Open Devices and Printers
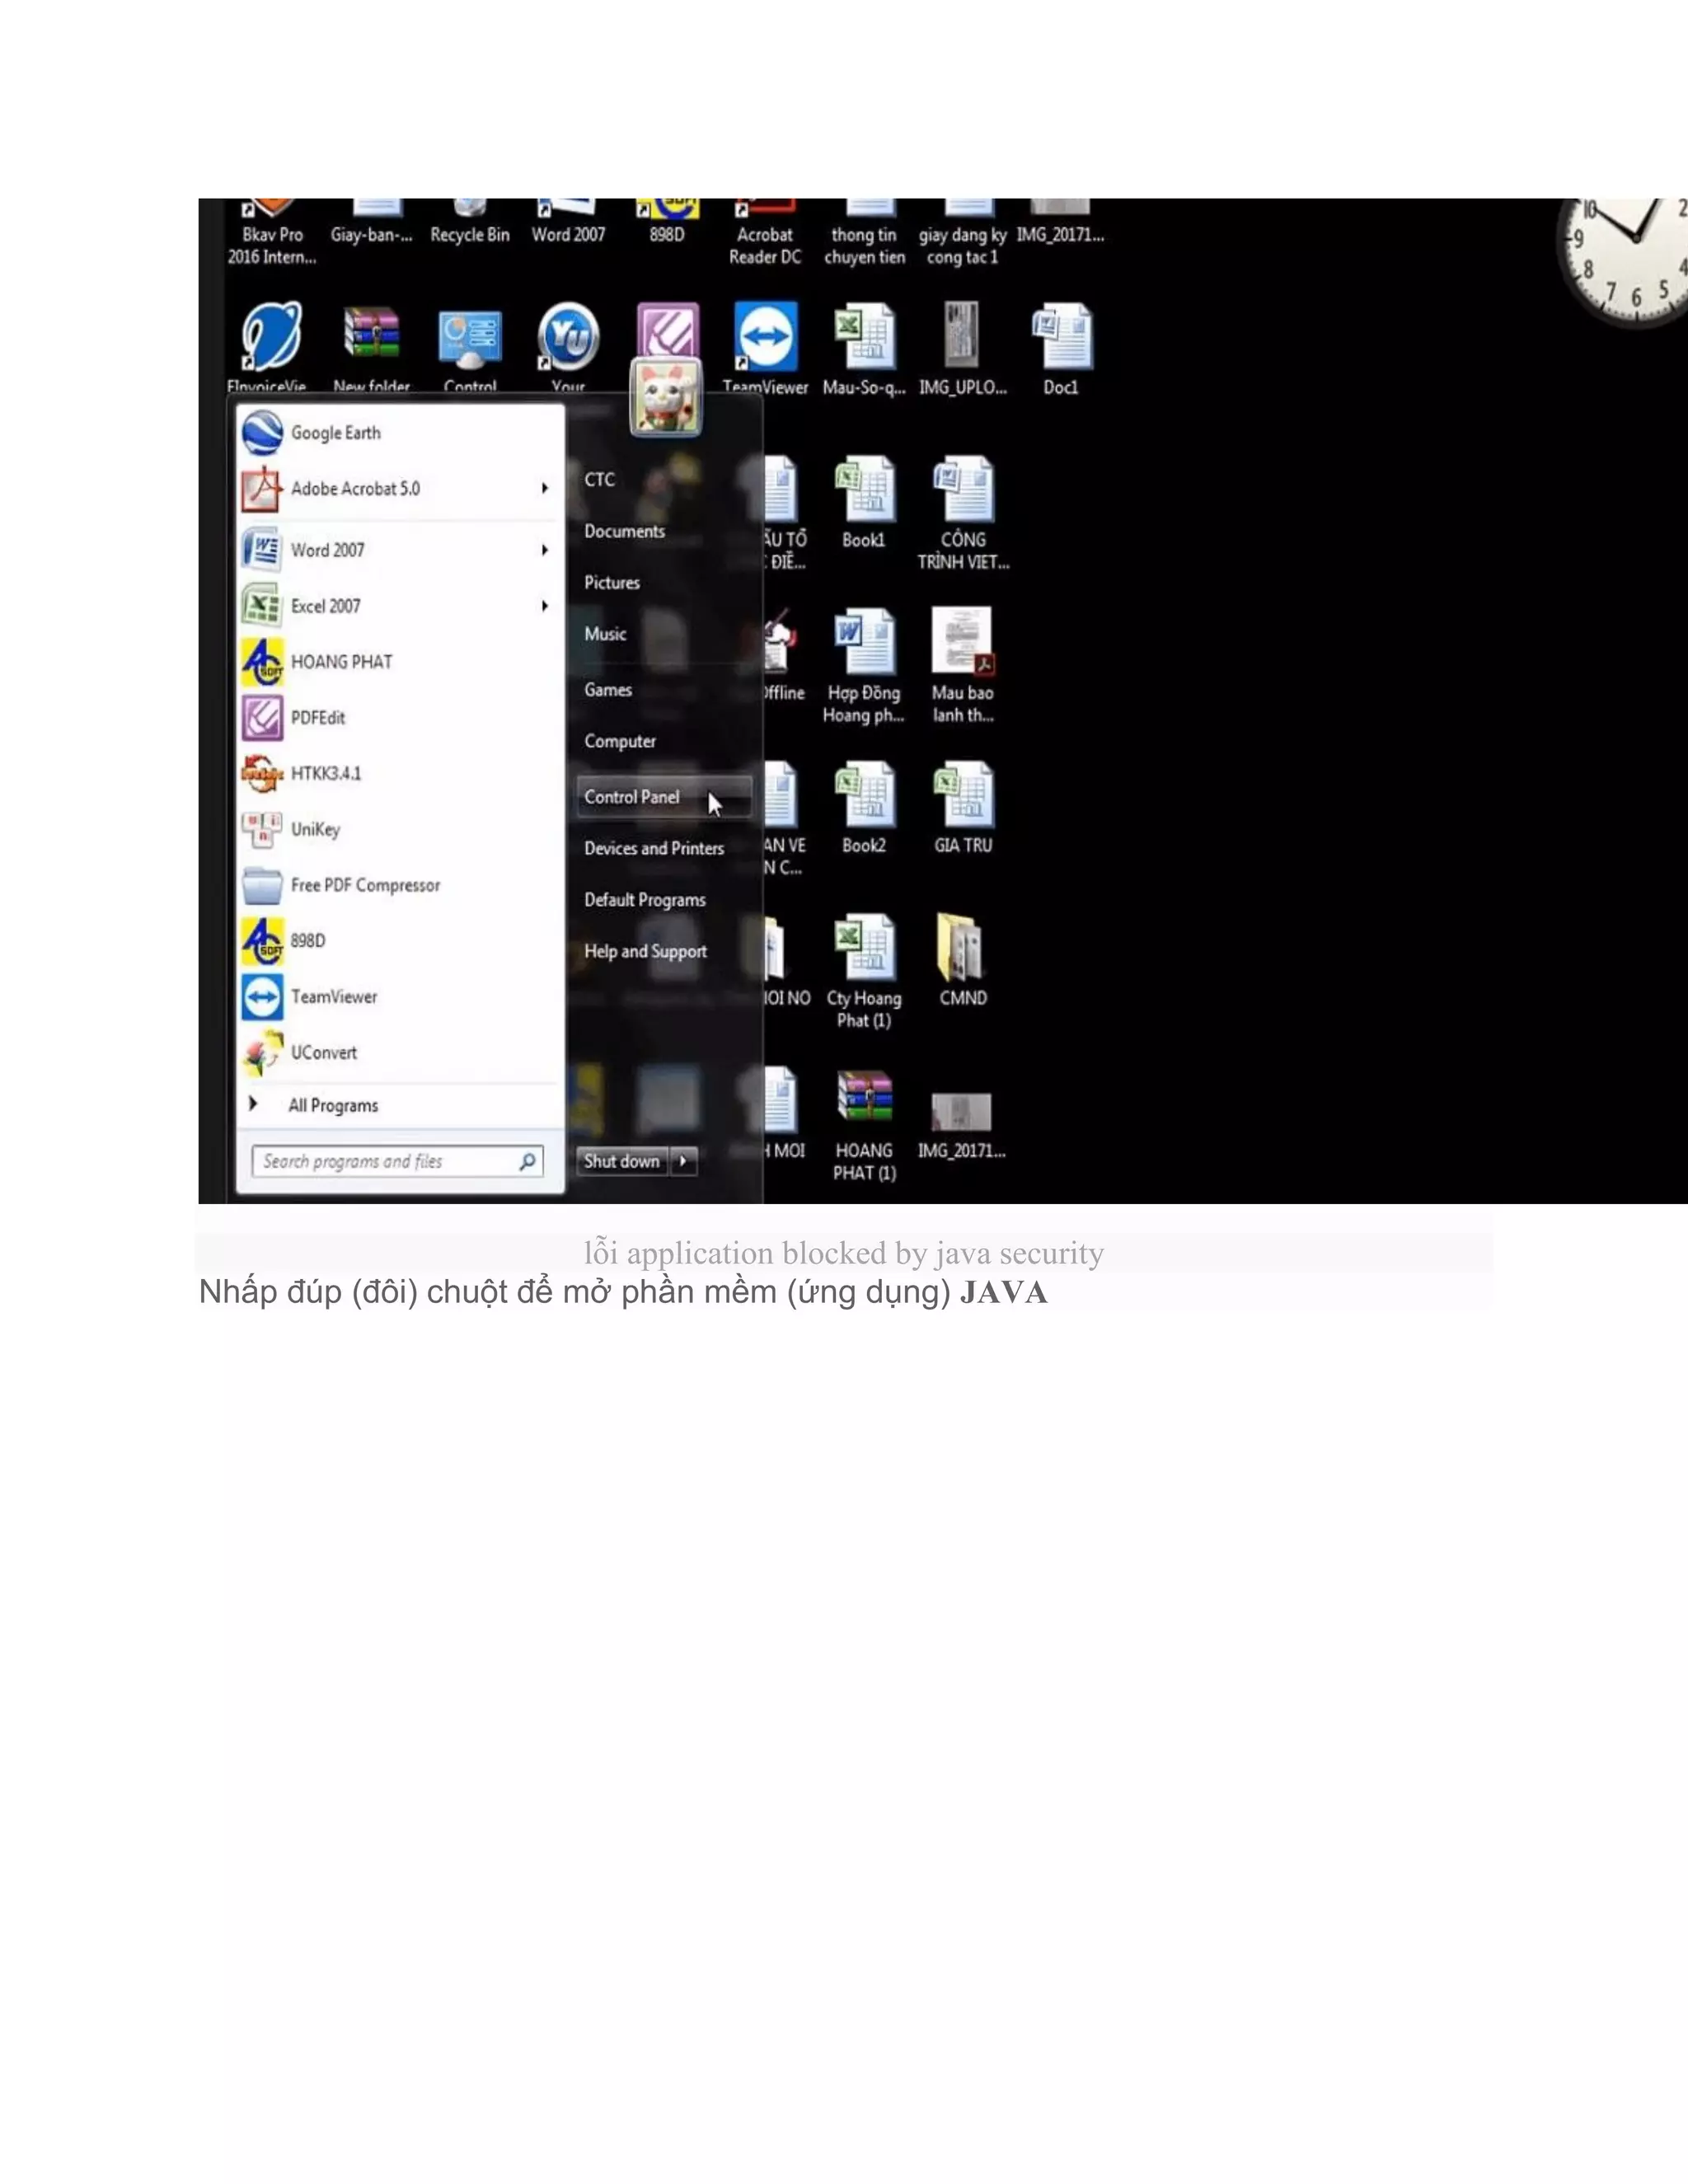Screen dimensions: 1688x2184 point(654,849)
